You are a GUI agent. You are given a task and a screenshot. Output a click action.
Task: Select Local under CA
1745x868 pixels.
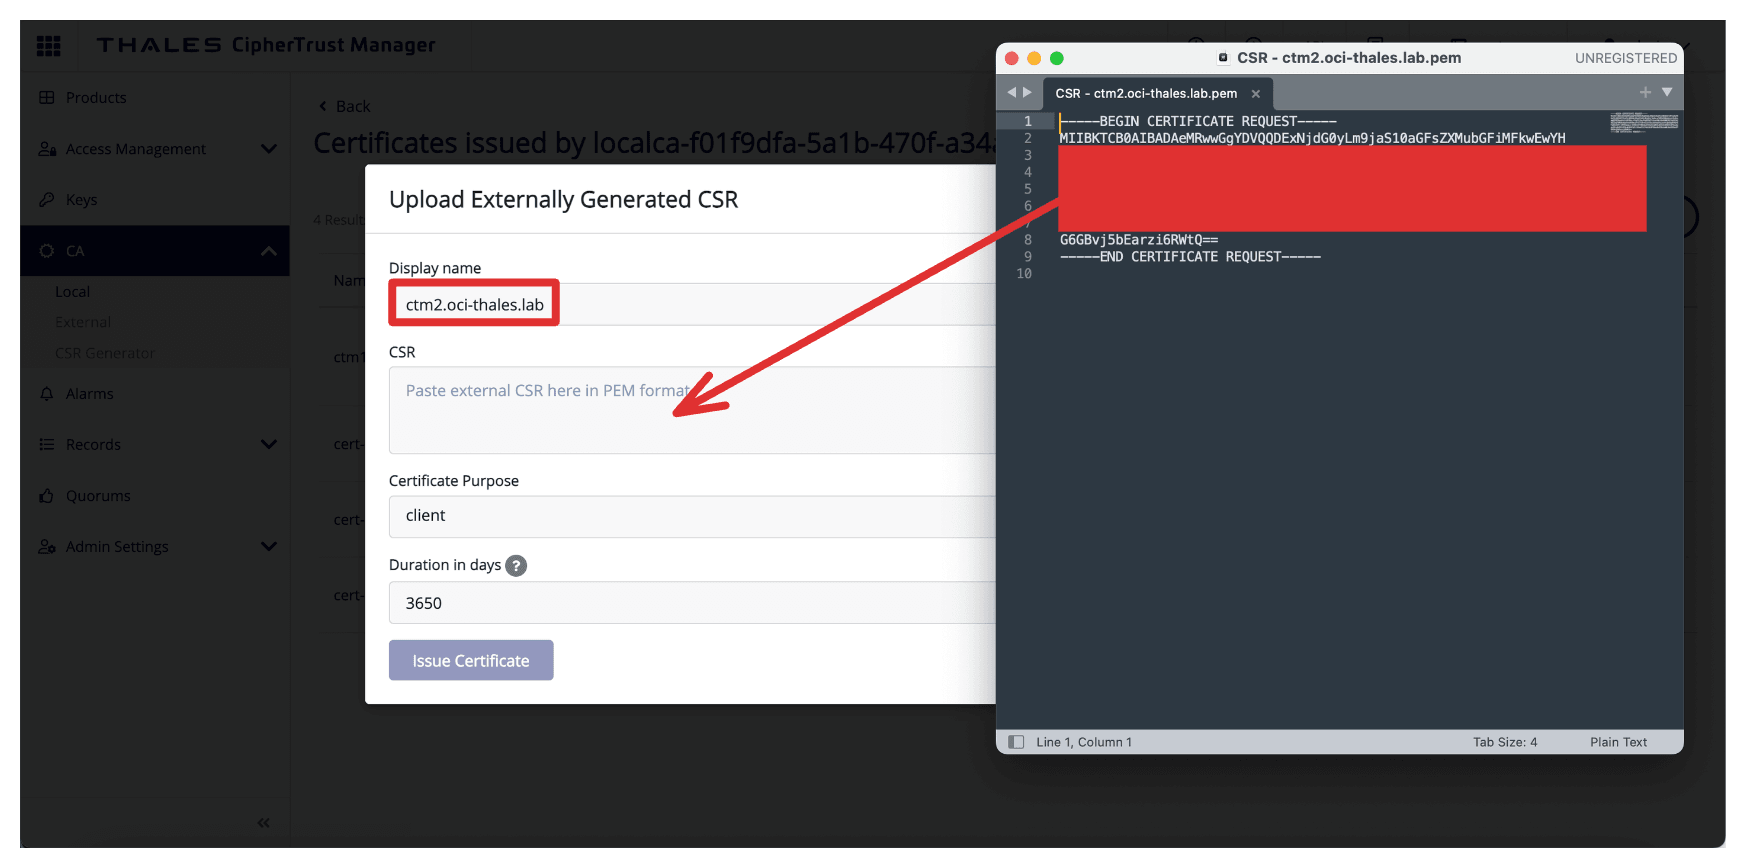[x=72, y=291]
